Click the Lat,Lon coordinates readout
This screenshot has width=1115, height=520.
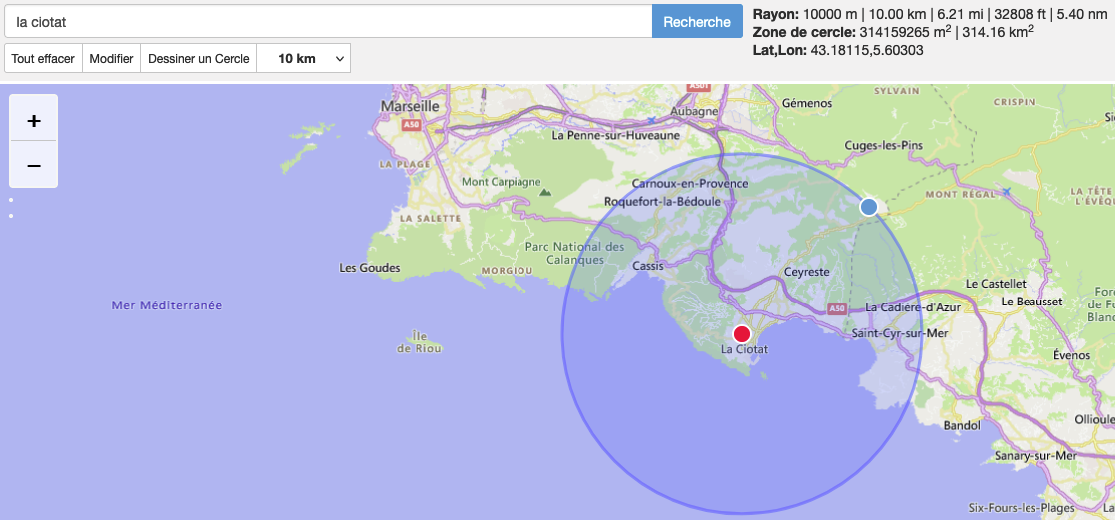838,50
